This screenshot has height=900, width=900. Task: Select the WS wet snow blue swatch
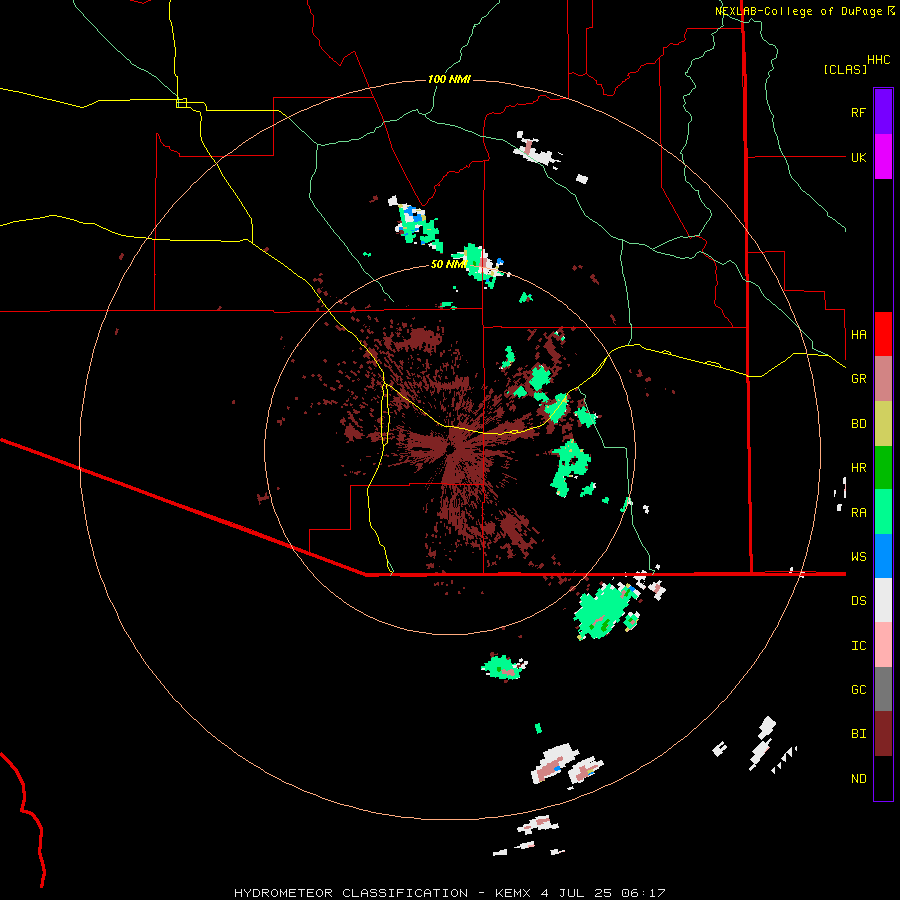click(x=883, y=556)
